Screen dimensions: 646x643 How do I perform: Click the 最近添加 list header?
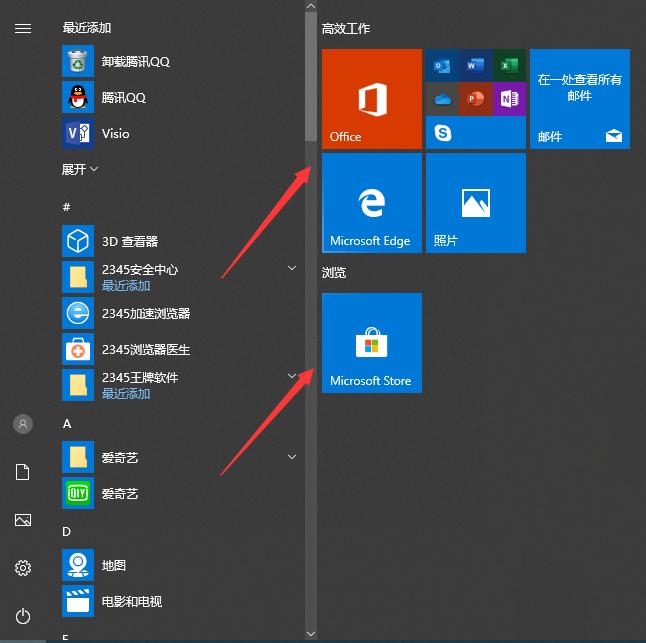tap(87, 28)
